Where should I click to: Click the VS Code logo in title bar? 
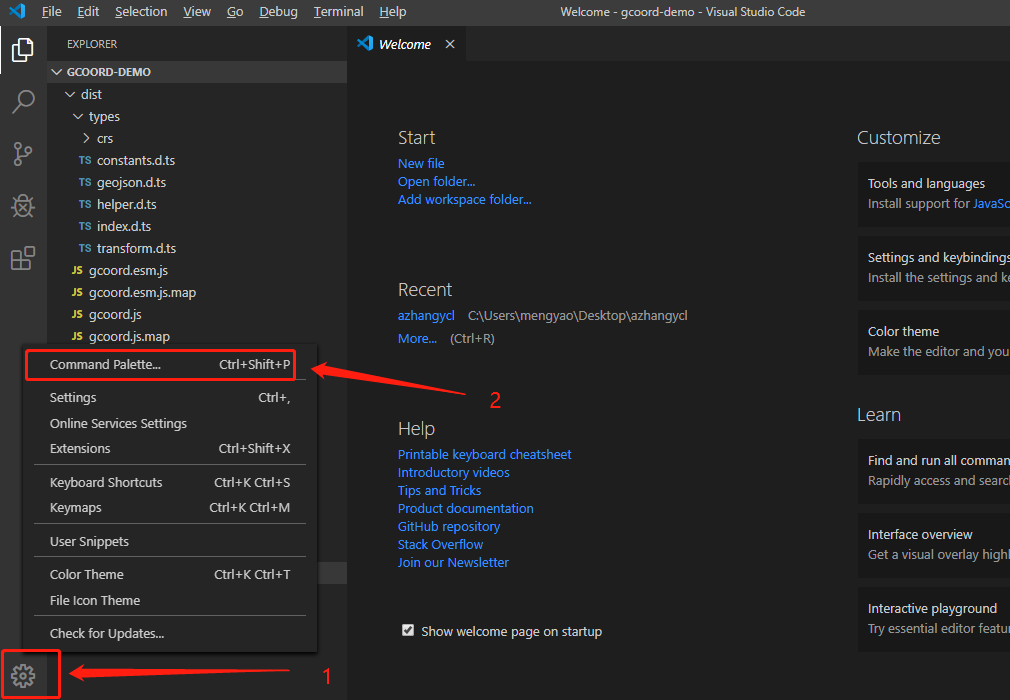pos(17,11)
